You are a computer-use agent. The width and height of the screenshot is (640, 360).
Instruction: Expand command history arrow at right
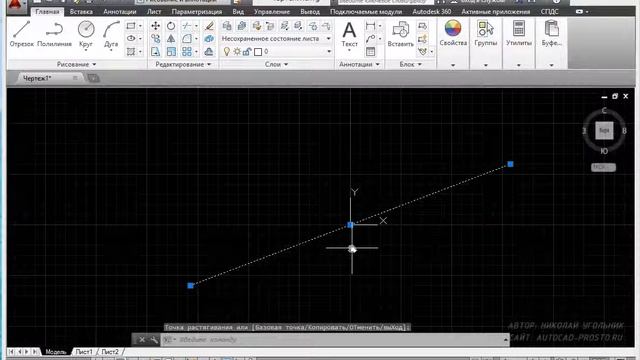[x=506, y=340]
